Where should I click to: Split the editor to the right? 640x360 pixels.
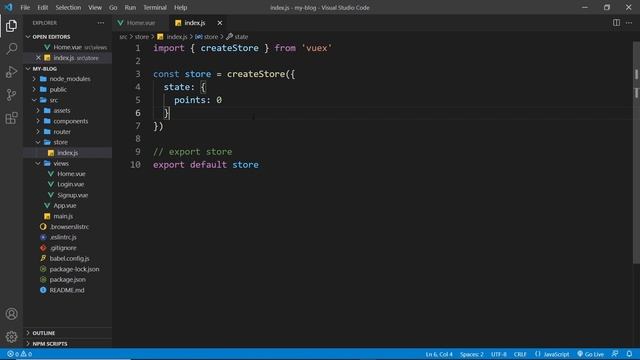[616, 23]
